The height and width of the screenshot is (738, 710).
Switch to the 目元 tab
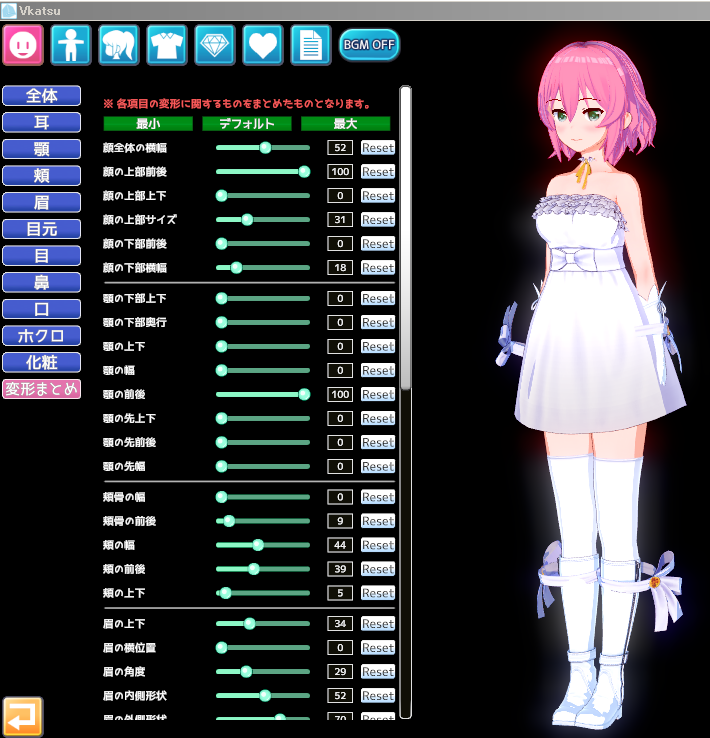point(41,229)
